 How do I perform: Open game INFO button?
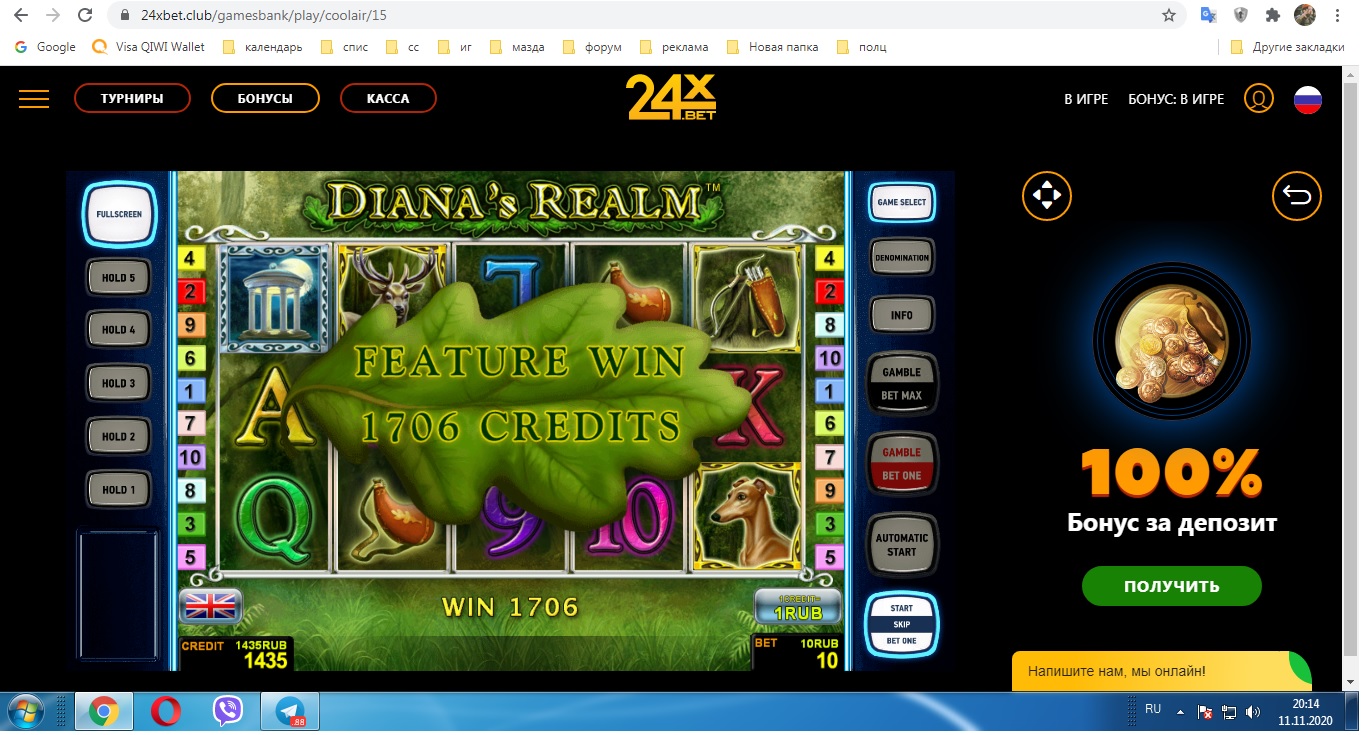[x=901, y=315]
